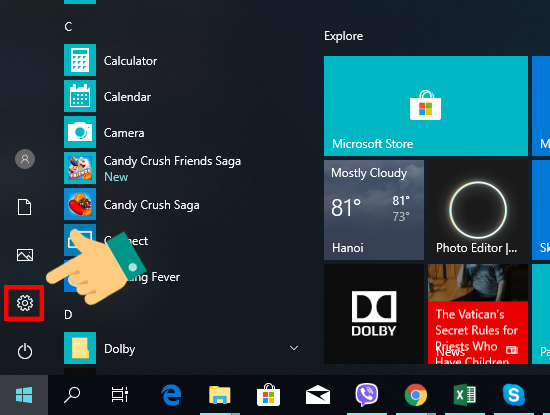Launch Candy Crush Friends Saga icon
550x415 pixels.
coord(80,168)
